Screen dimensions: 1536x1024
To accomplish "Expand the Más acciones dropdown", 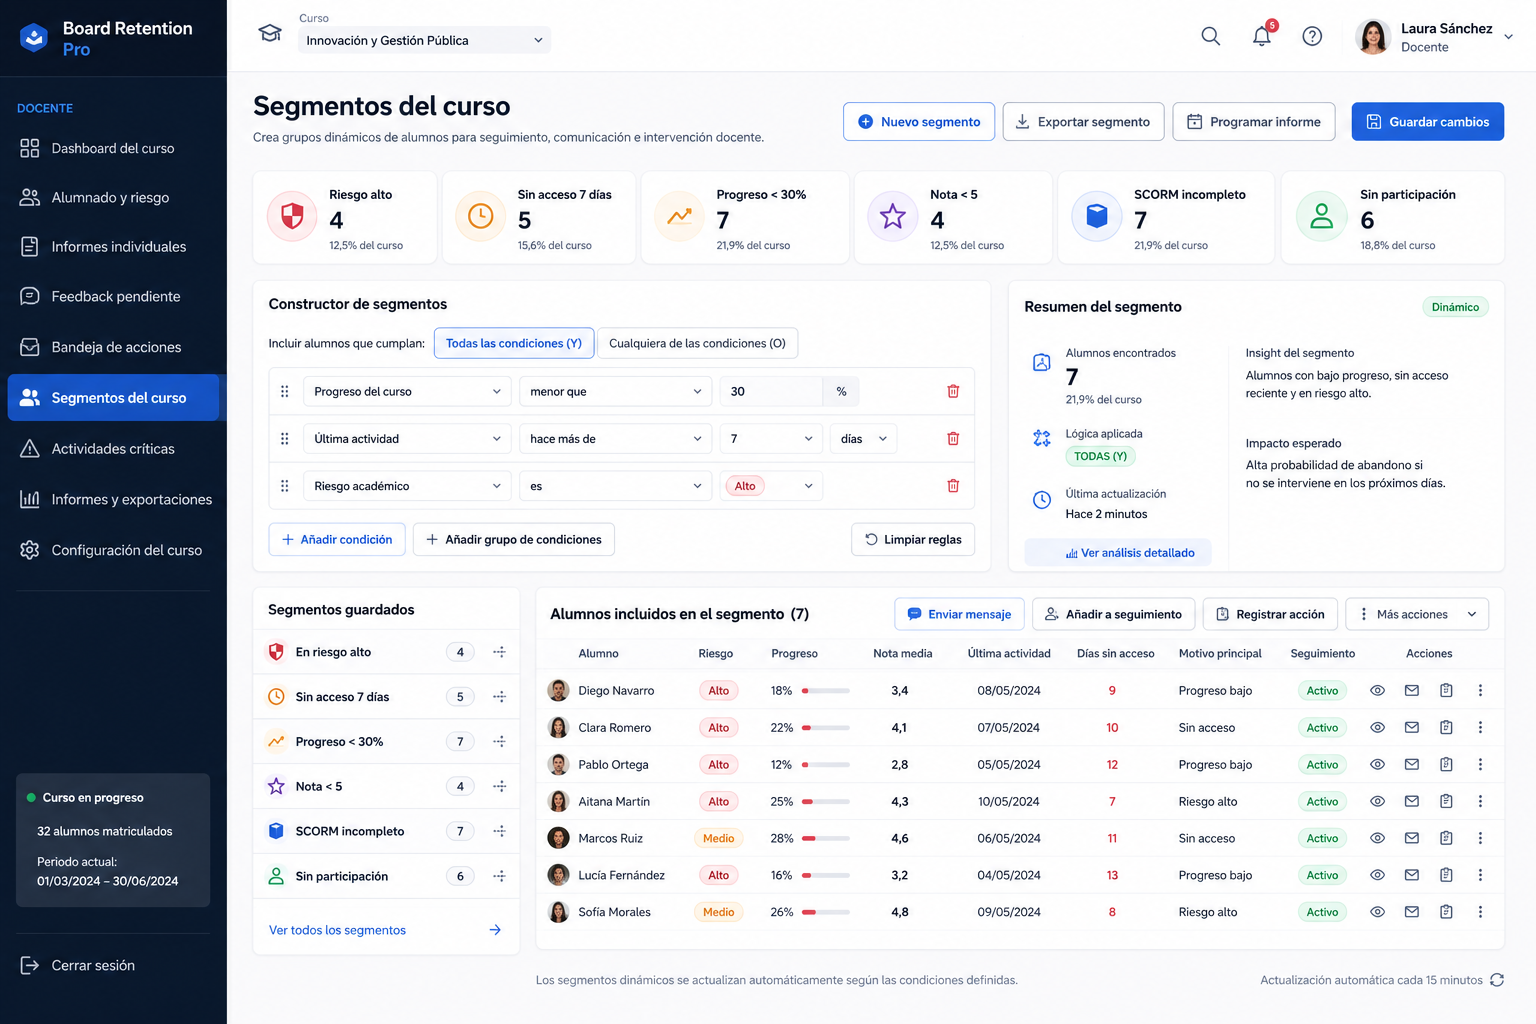I will click(1417, 614).
